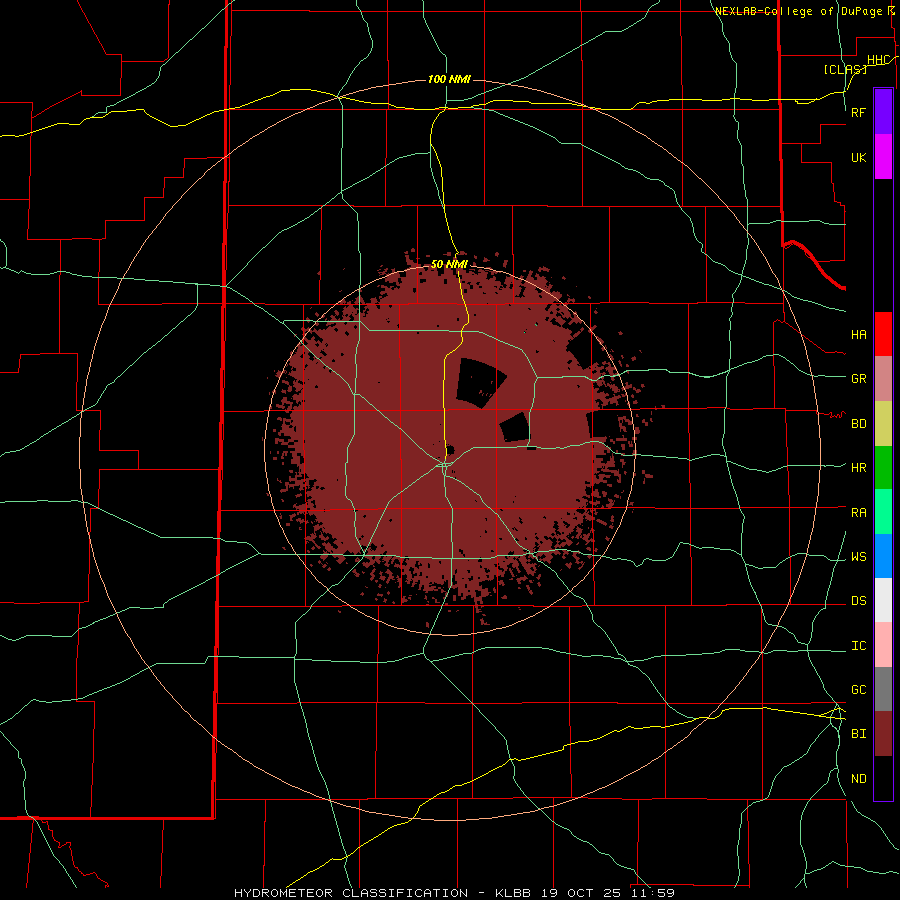Click the ND black legend swatch
Screen dimensions: 900x900
pyautogui.click(x=883, y=778)
